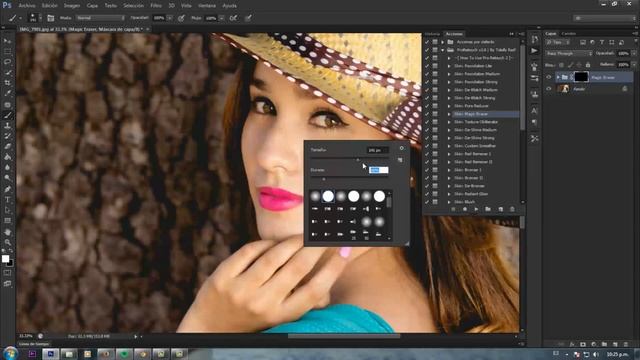Toggle checkmark for Skin: Bronzer I action

[427, 170]
